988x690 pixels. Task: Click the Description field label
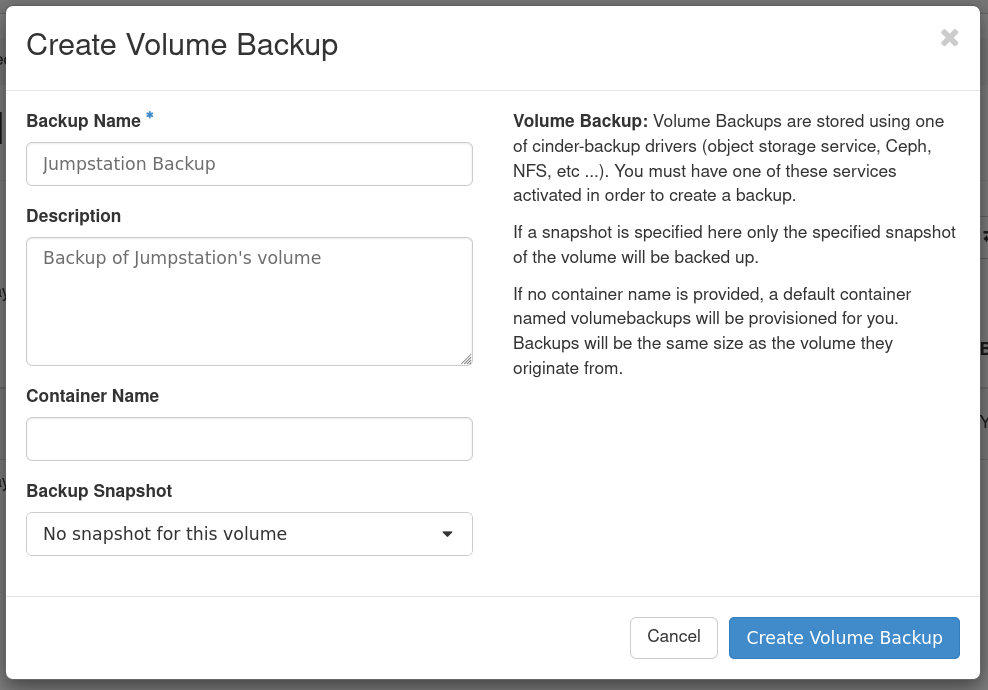click(73, 216)
